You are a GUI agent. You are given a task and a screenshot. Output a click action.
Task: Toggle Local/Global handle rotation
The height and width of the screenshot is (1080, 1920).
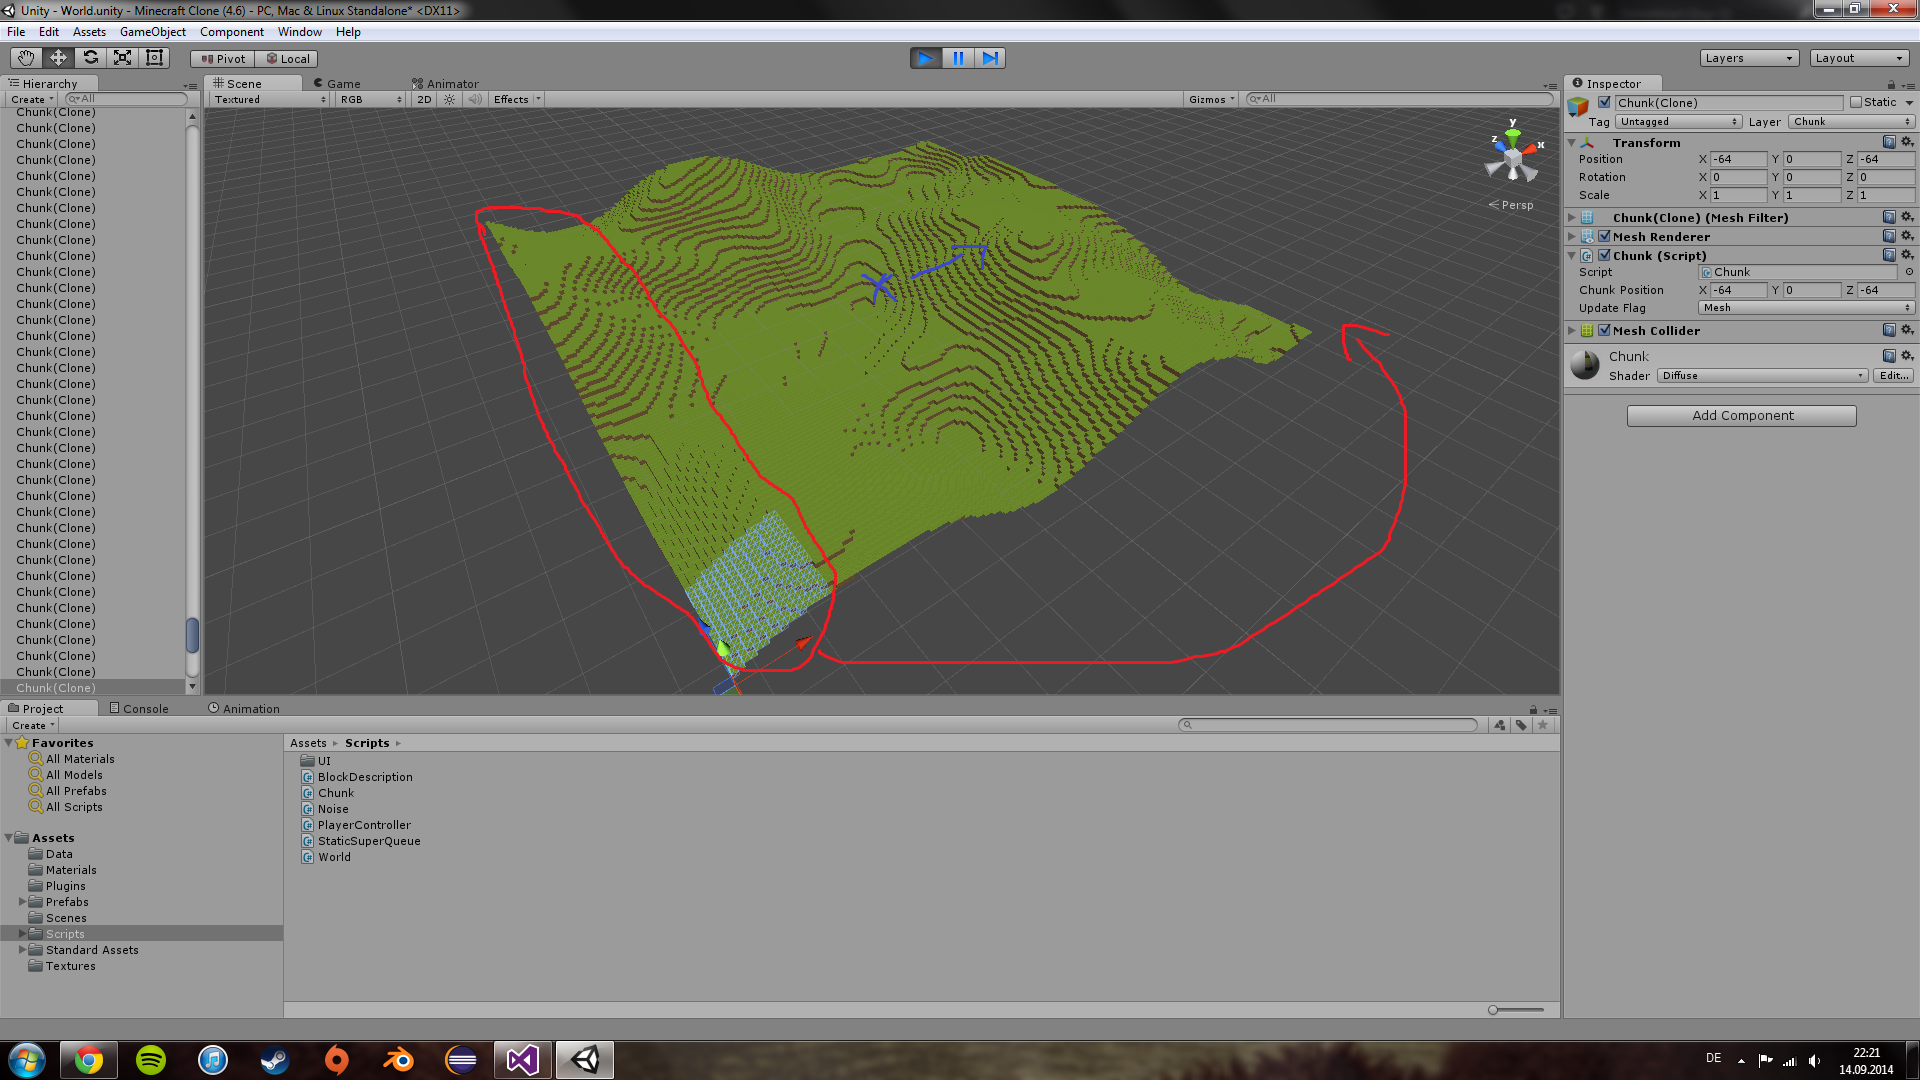(287, 59)
